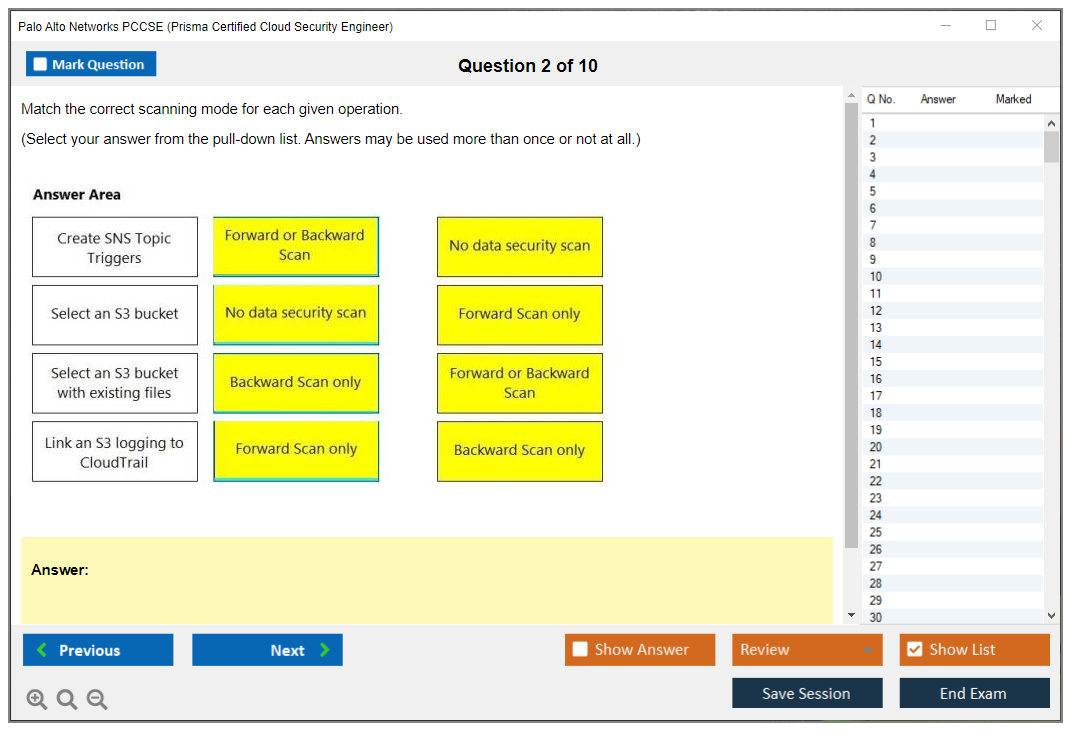This screenshot has height=735, width=1075.
Task: Select question number 10 in the list
Action: 876,276
